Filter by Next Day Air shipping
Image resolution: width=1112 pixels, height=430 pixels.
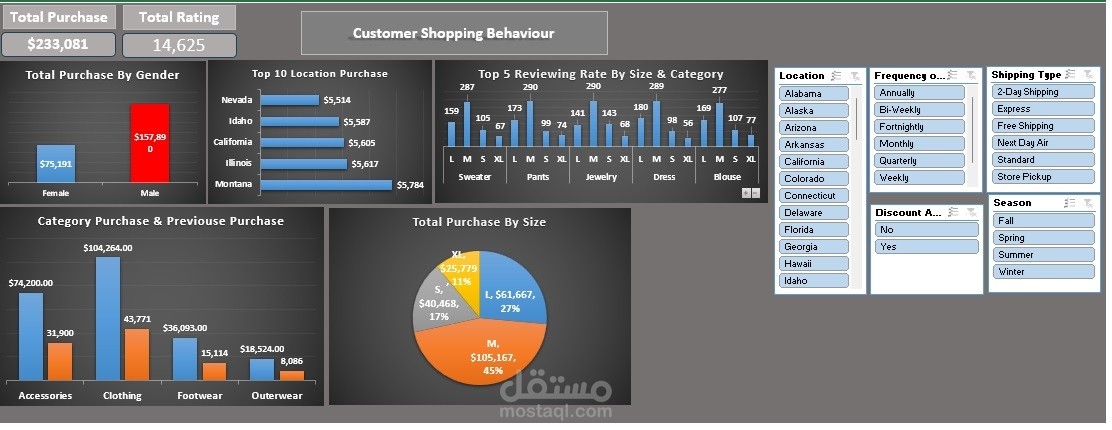click(x=1043, y=143)
